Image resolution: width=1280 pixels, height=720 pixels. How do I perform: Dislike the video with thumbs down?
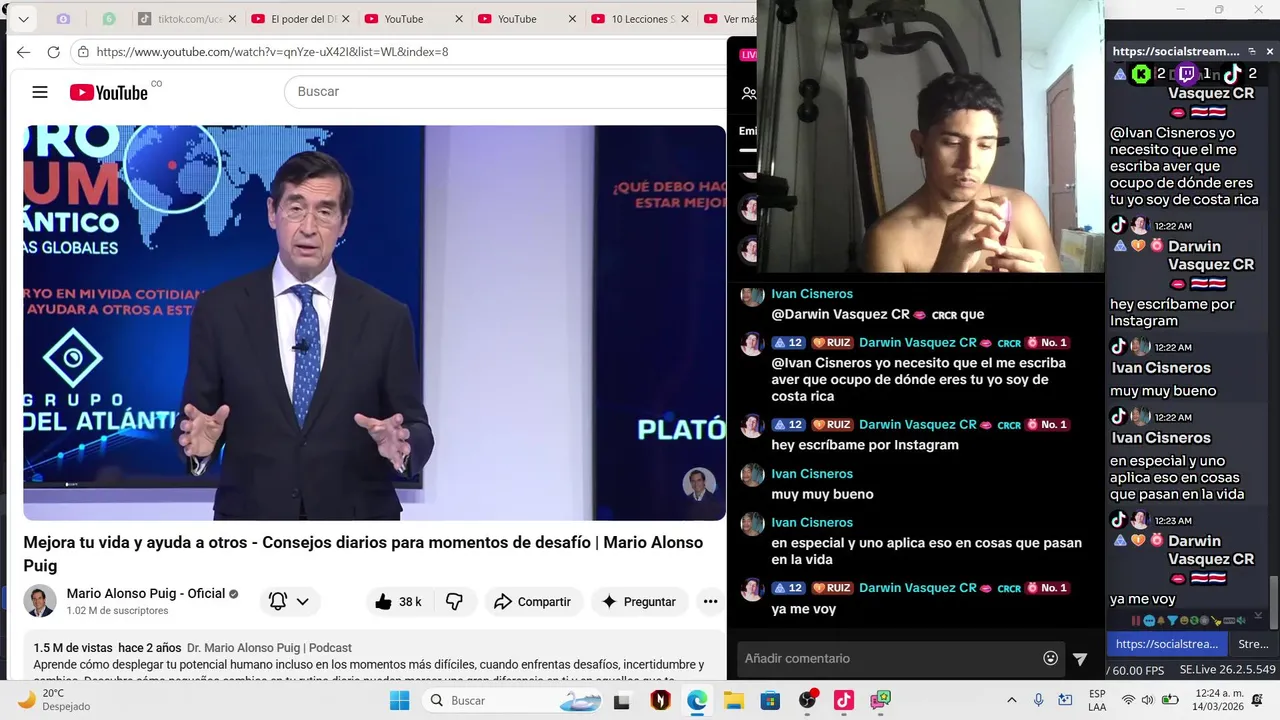(x=454, y=602)
